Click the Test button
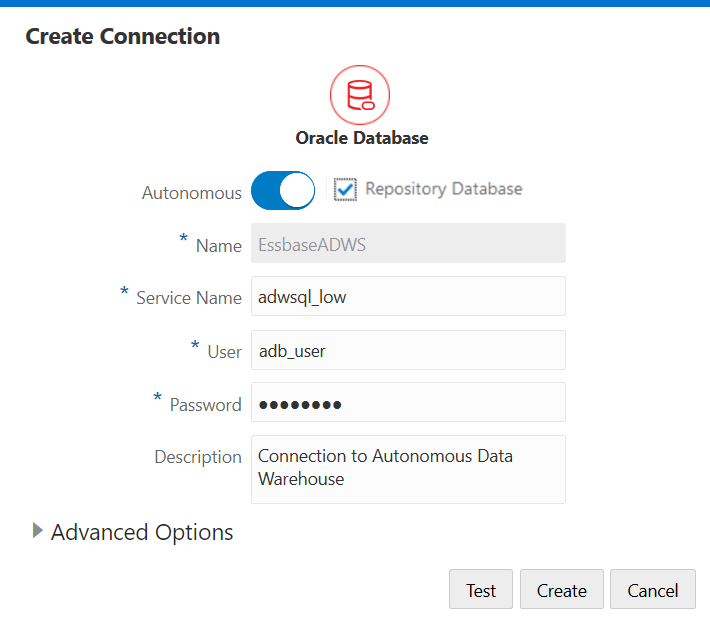 pos(481,589)
